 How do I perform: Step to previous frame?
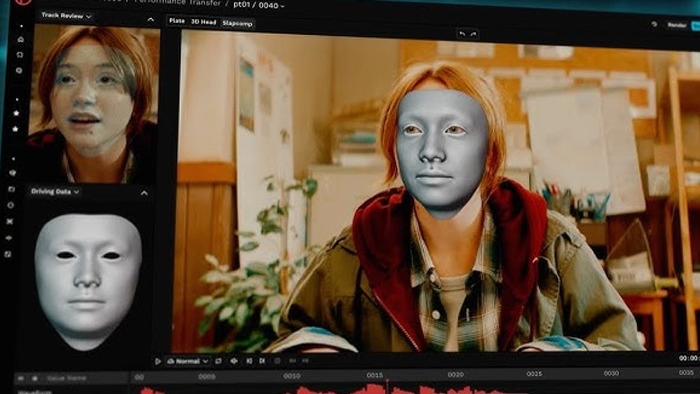pos(249,361)
